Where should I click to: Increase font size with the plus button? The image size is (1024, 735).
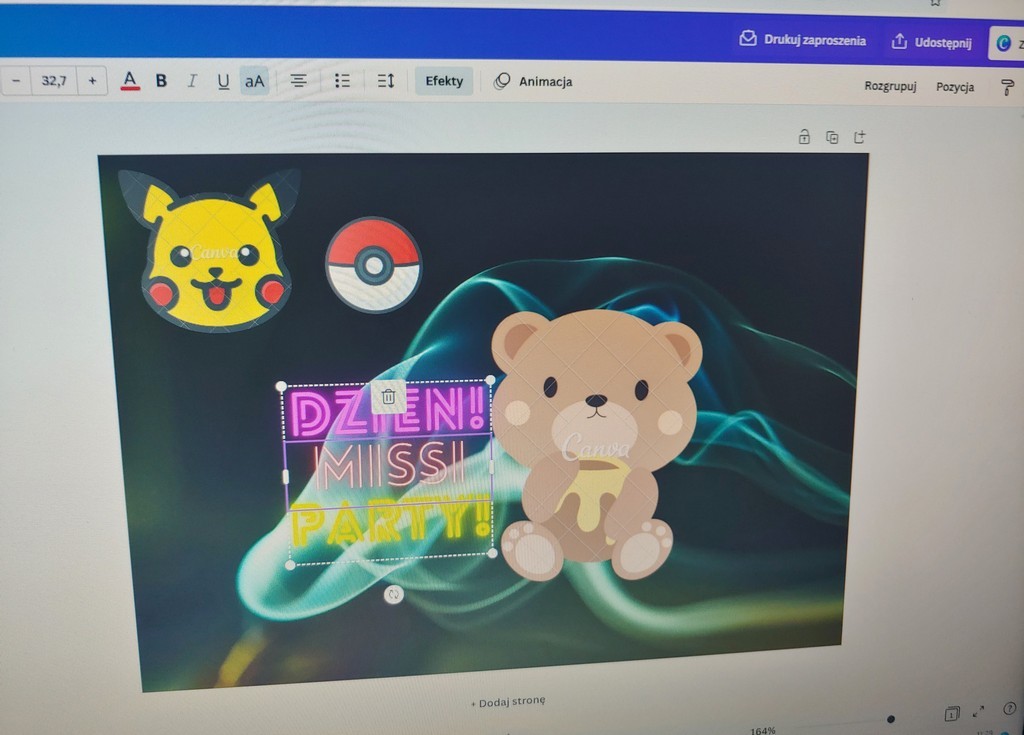tap(92, 81)
